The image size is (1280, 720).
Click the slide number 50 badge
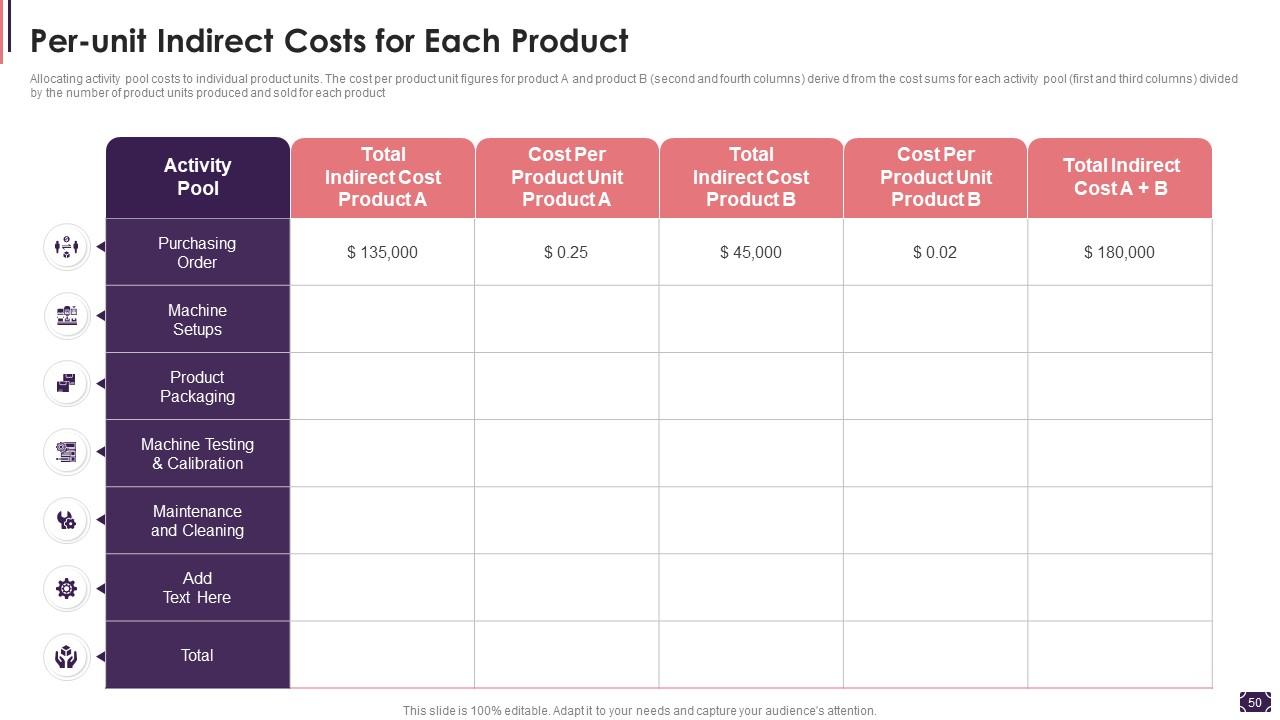[1255, 702]
